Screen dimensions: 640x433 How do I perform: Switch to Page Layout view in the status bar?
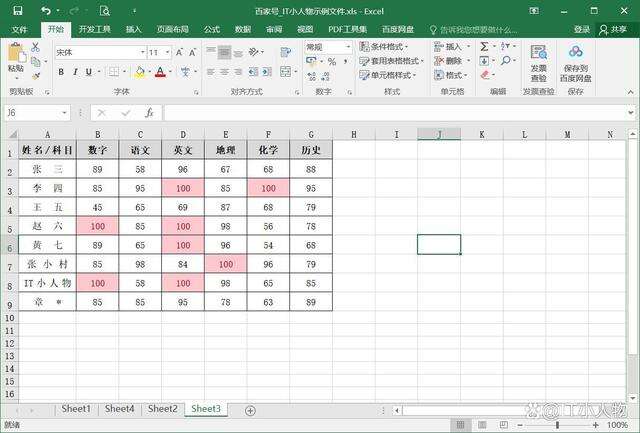click(482, 425)
